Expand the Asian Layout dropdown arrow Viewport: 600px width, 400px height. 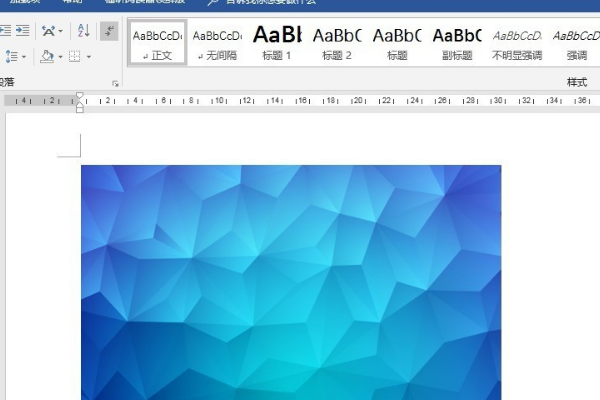pos(60,31)
